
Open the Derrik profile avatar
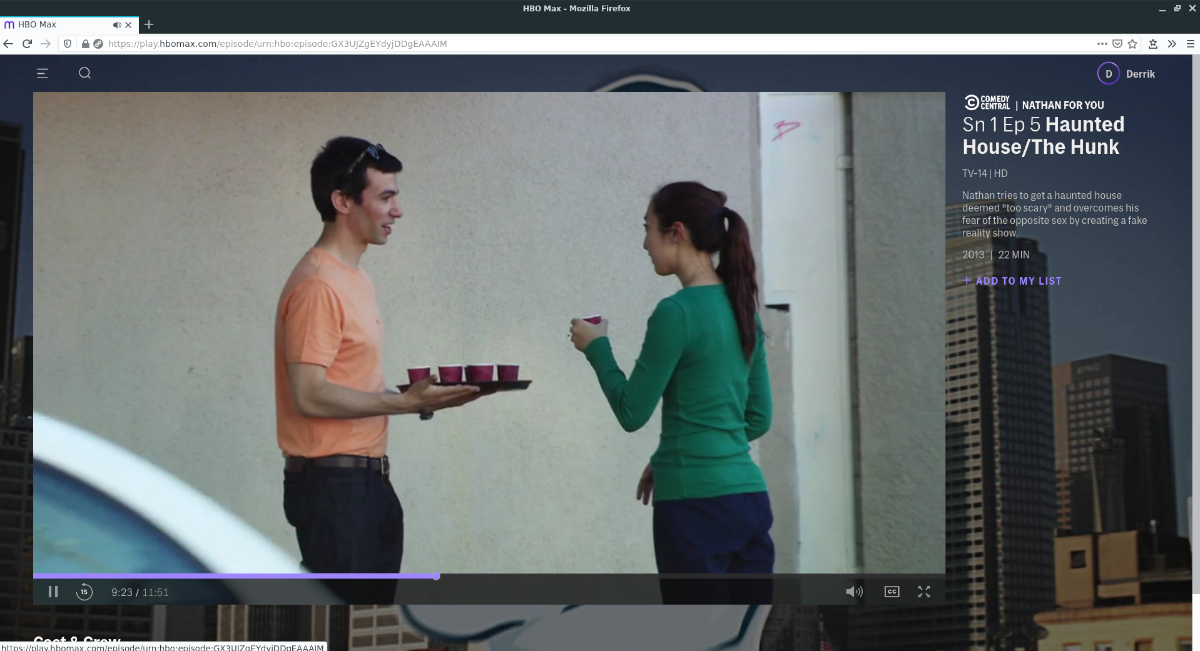tap(1108, 73)
